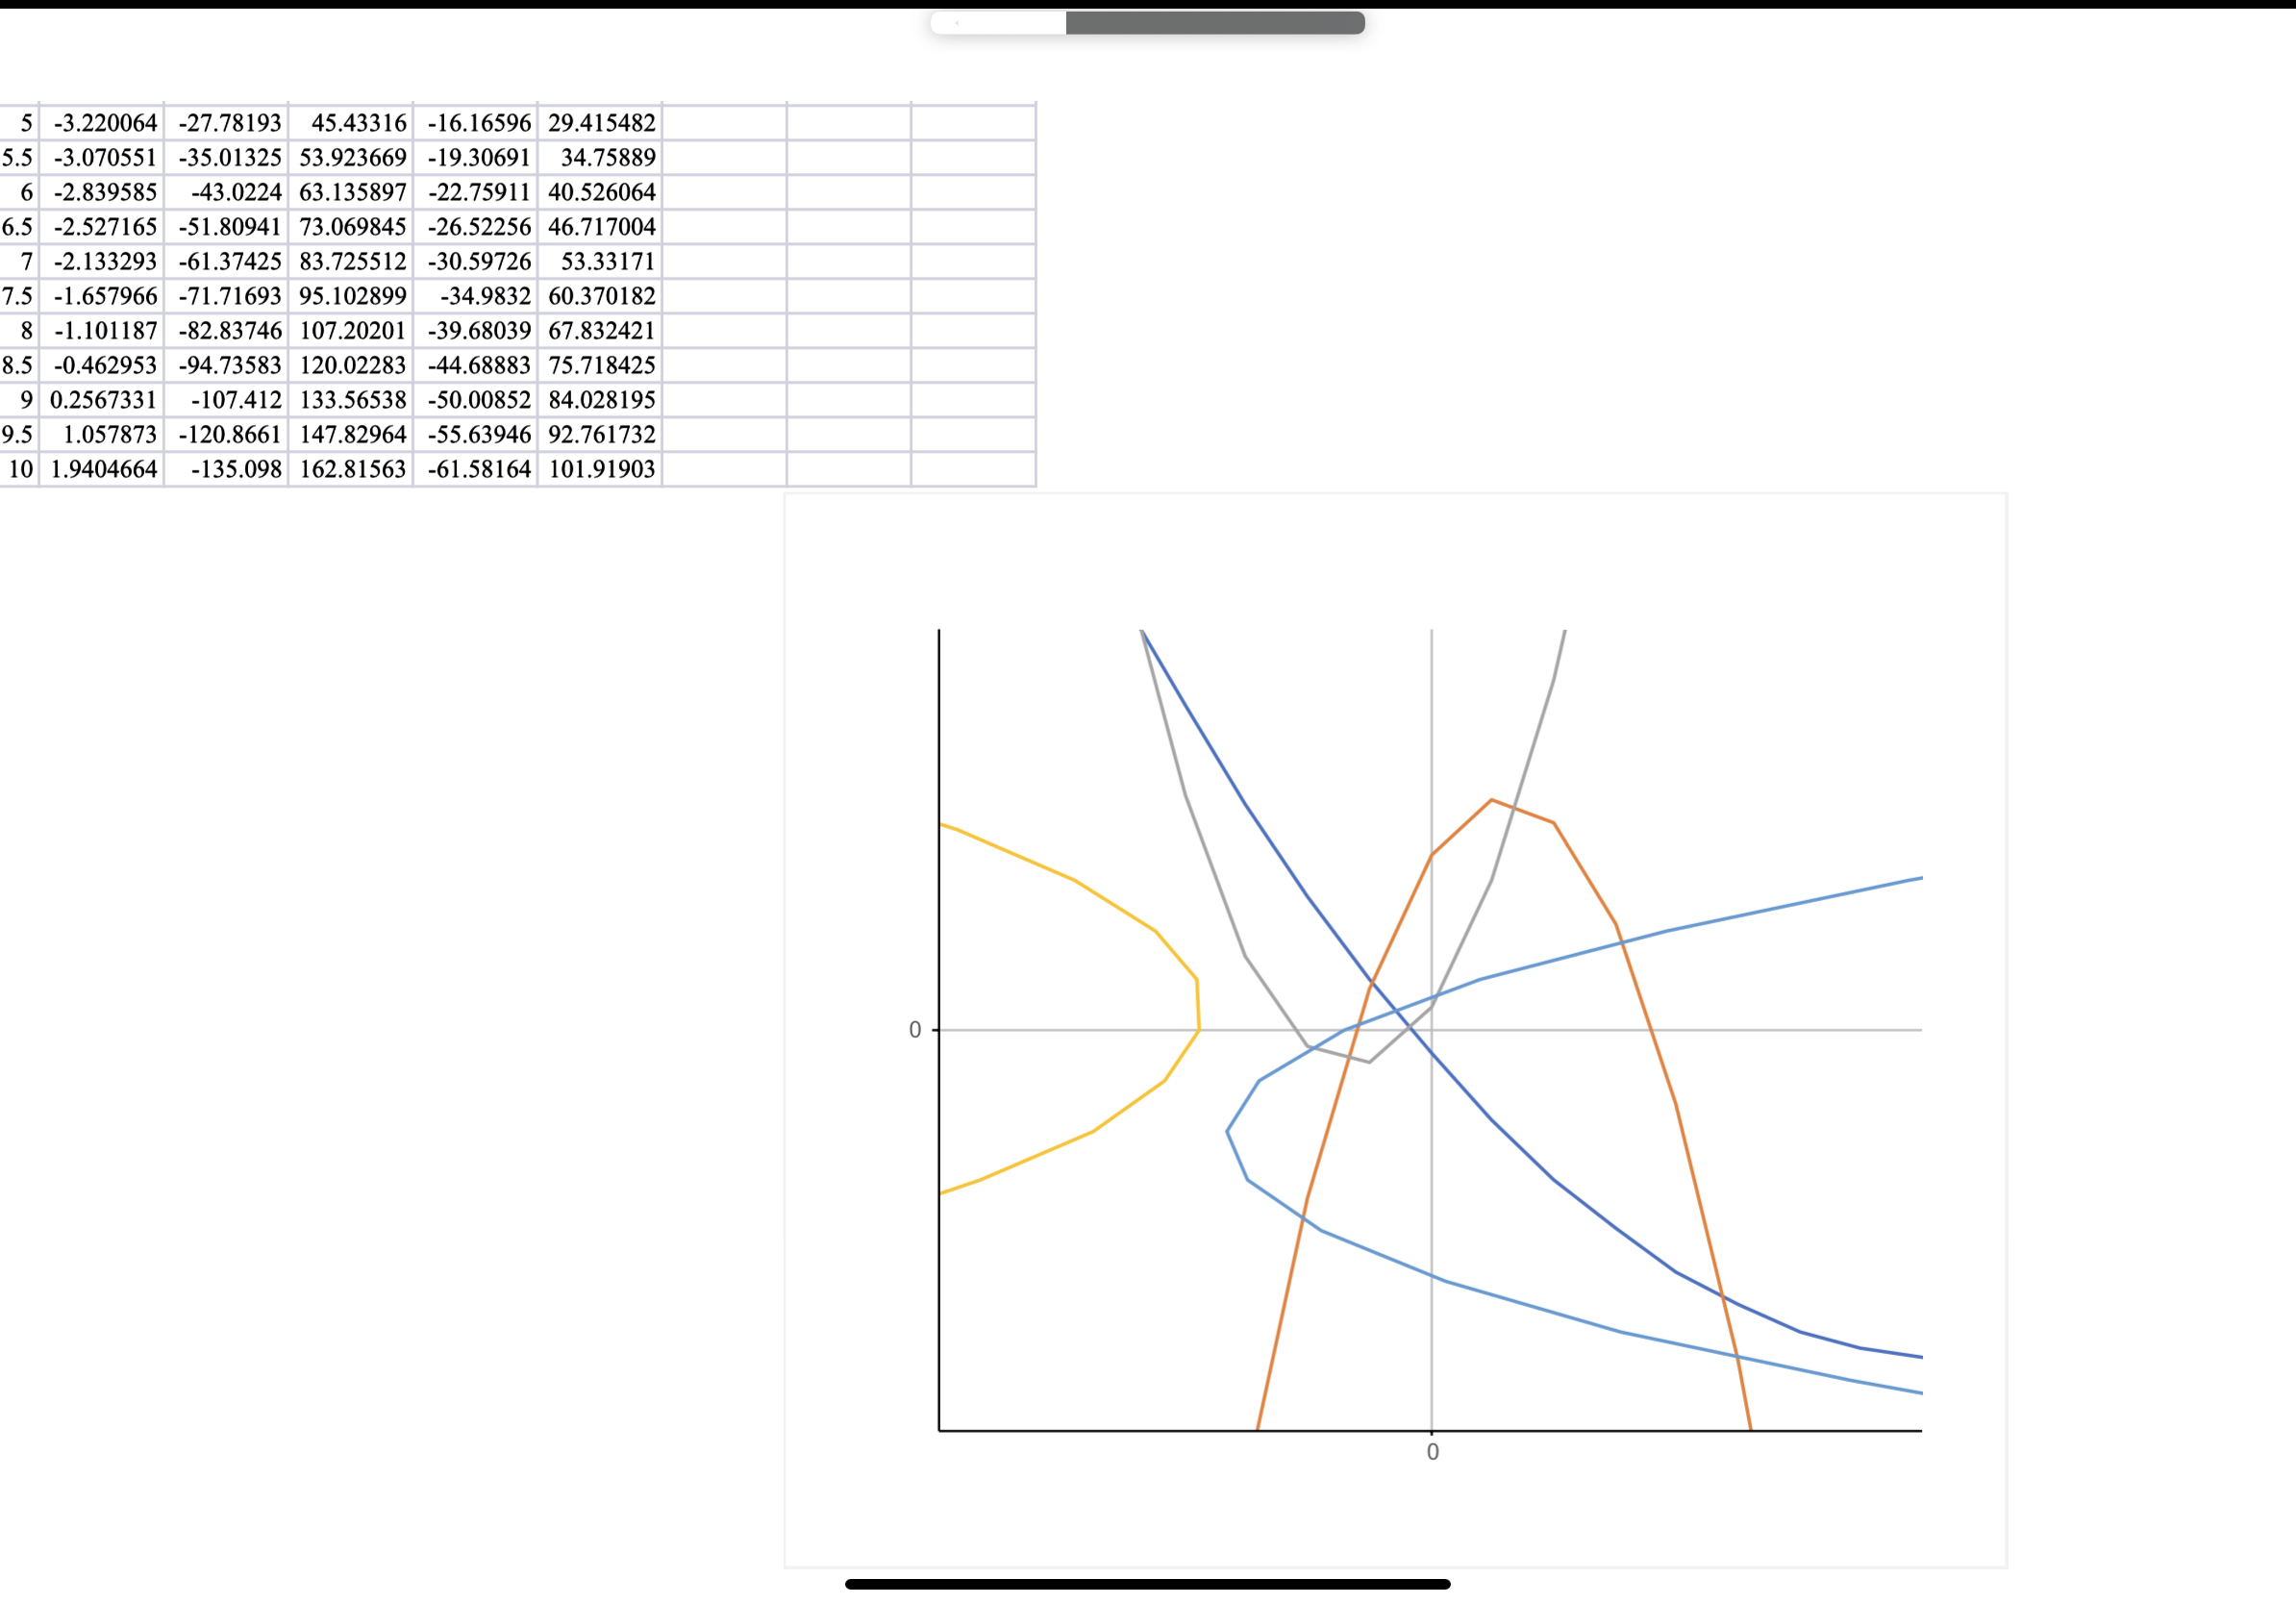Click the horizontal axis 0 label
Image resolution: width=2296 pixels, height=1604 pixels.
tap(1432, 1452)
